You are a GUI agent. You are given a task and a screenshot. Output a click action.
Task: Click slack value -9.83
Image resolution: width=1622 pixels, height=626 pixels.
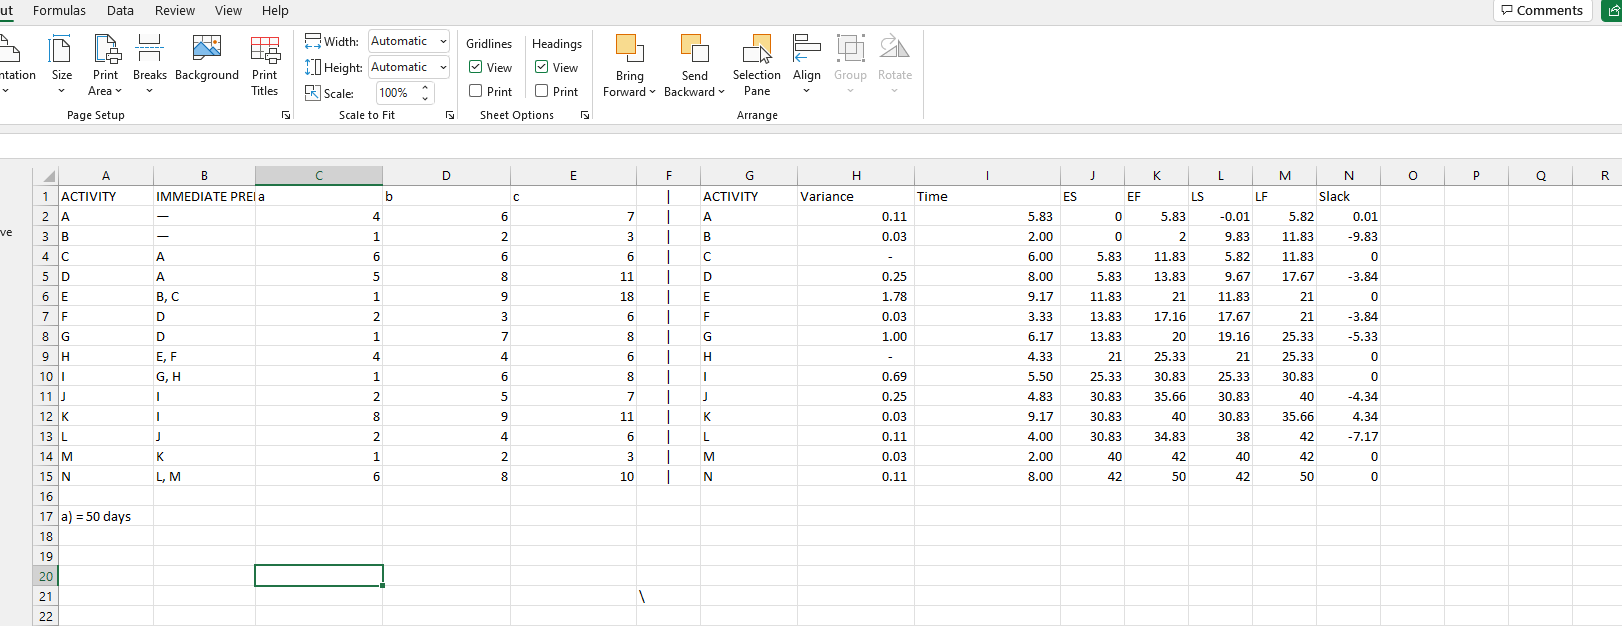pos(1348,236)
